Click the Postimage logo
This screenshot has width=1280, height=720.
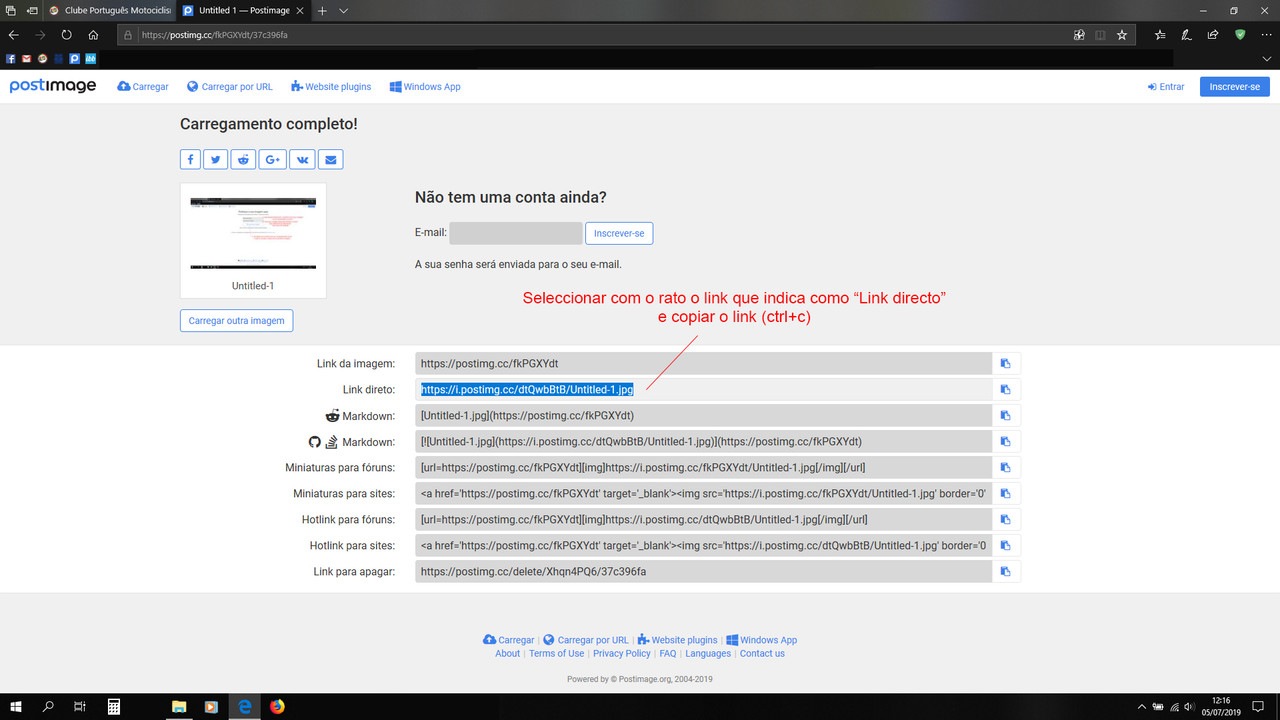point(53,86)
